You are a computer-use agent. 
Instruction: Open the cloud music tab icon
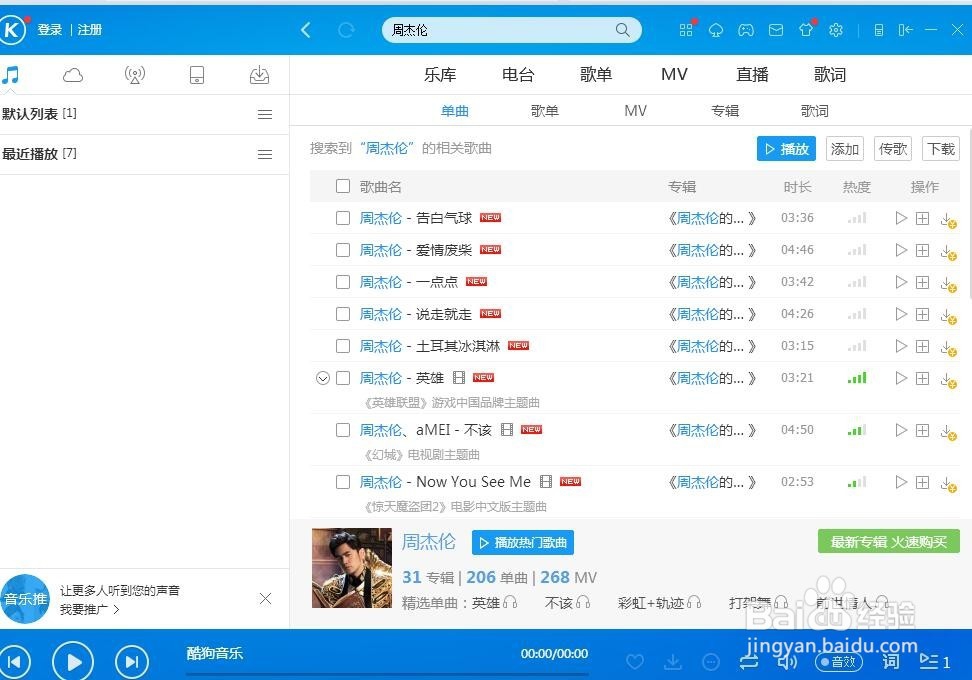73,75
